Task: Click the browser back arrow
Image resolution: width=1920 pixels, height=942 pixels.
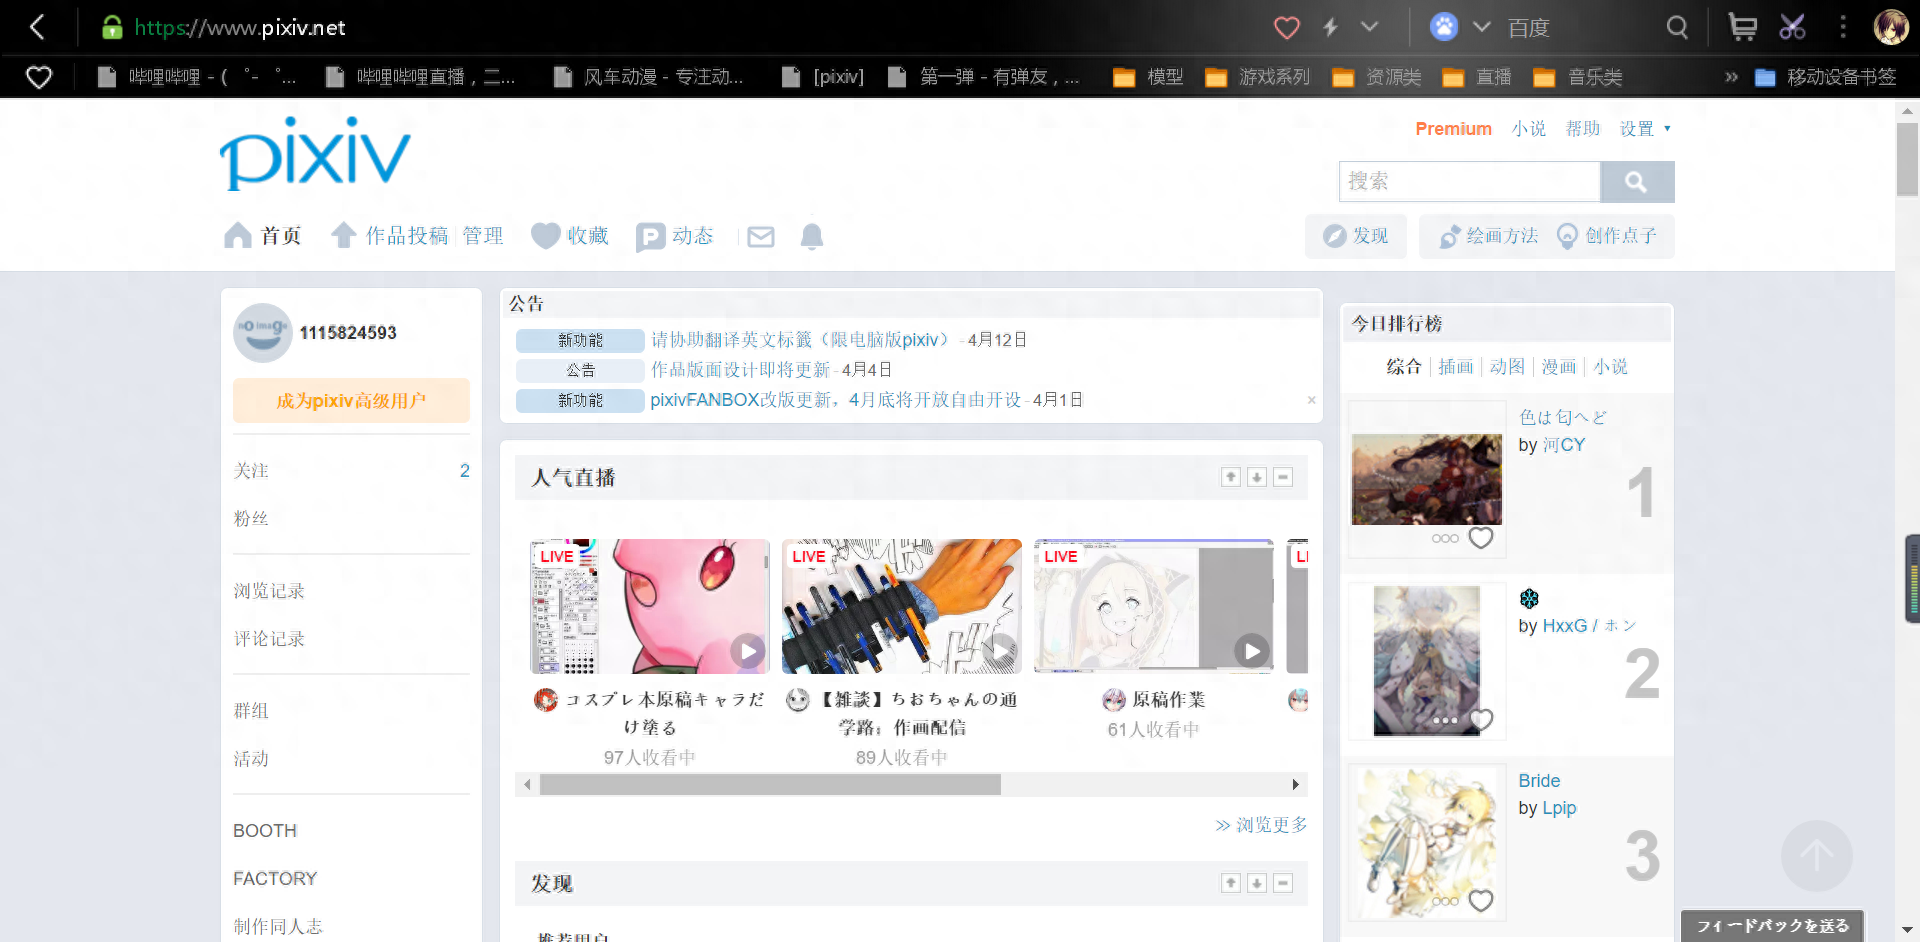Action: point(38,27)
